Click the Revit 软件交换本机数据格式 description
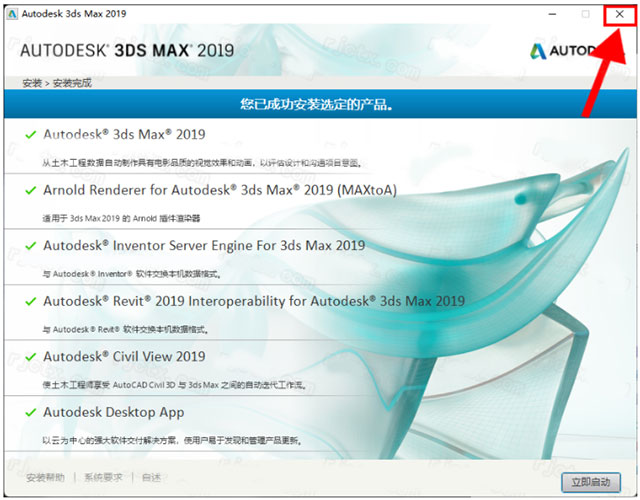This screenshot has height=500, width=640. coord(126,329)
